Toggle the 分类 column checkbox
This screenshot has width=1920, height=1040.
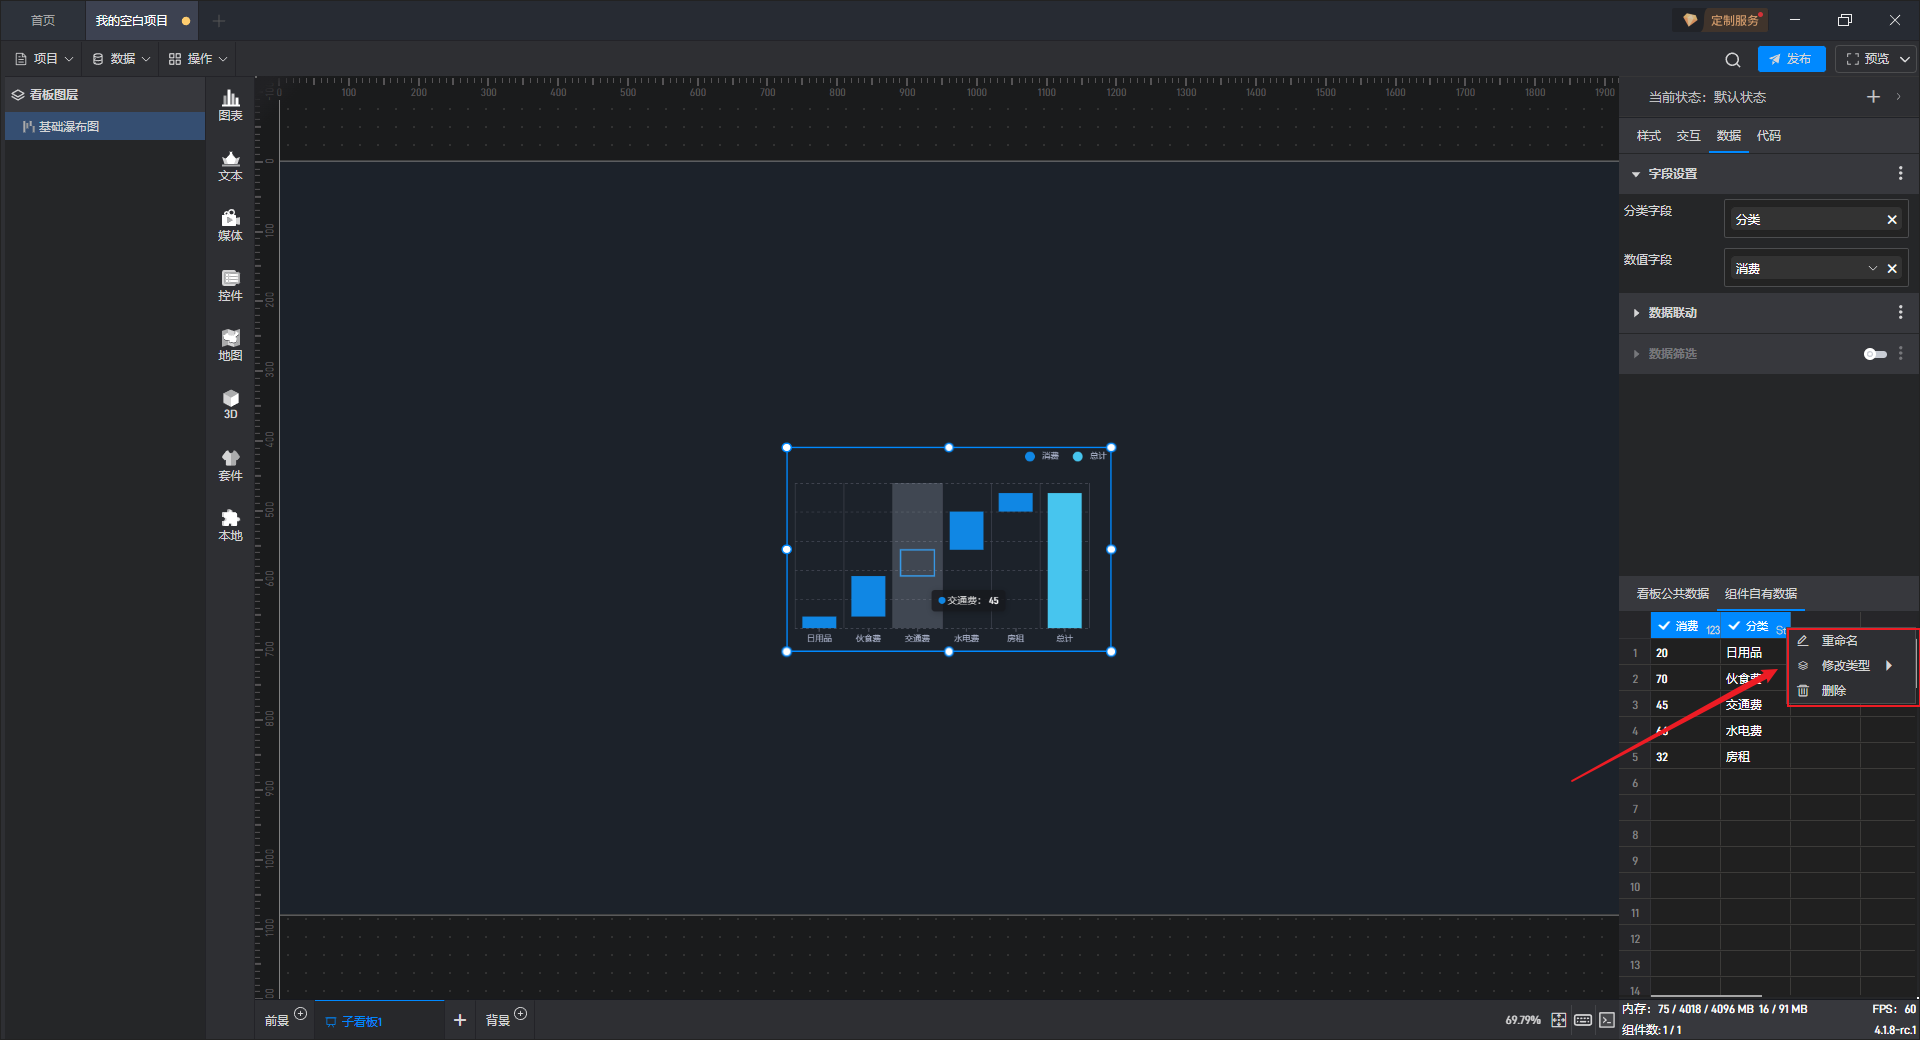click(x=1734, y=626)
